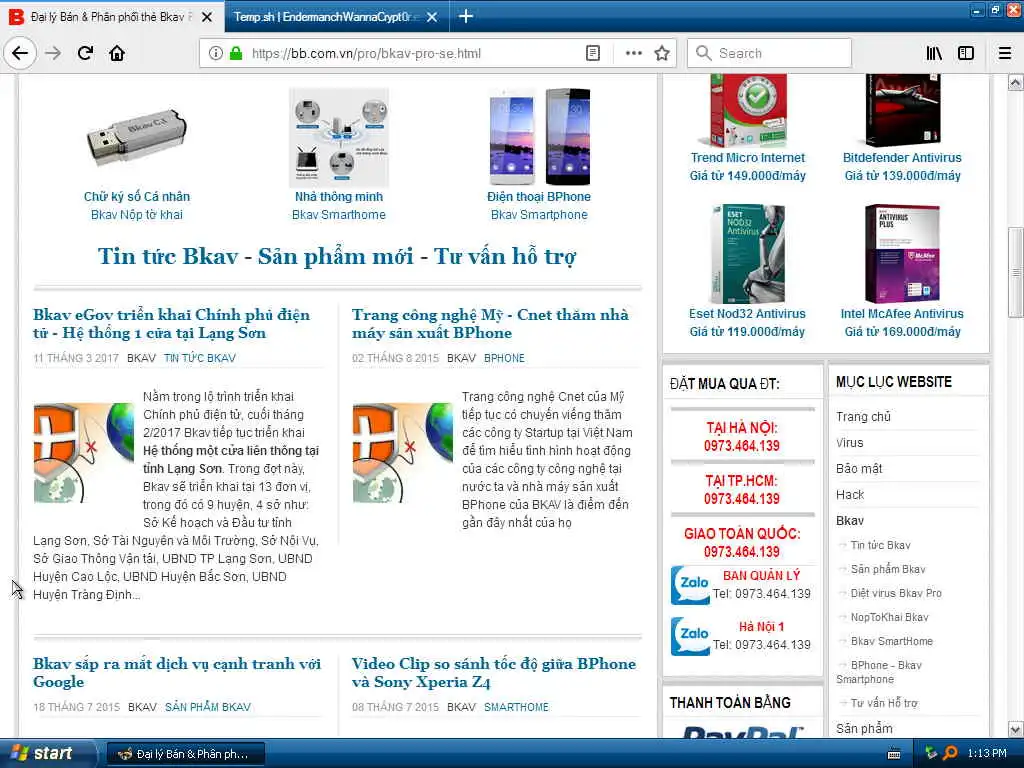Open page actions three-dot menu
The width and height of the screenshot is (1024, 768).
click(633, 53)
